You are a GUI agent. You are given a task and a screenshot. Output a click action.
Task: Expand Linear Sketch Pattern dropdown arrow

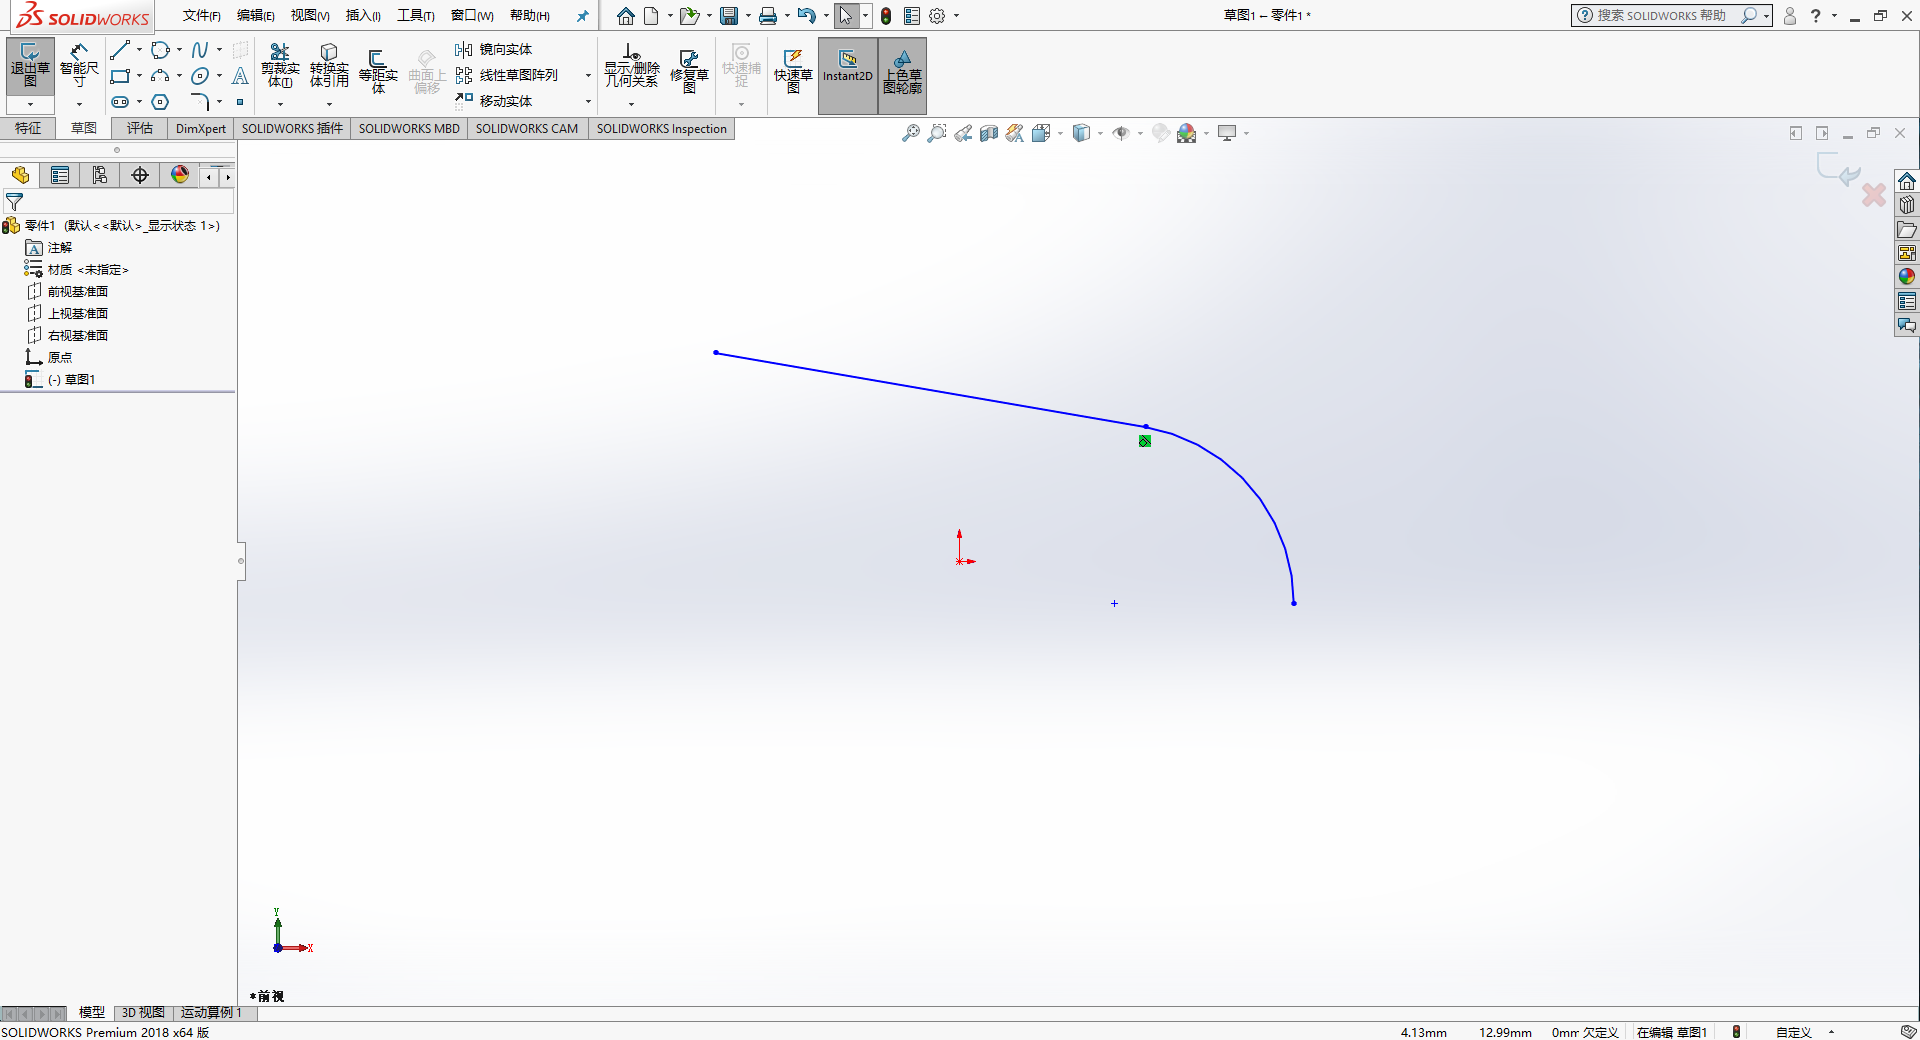click(x=588, y=76)
